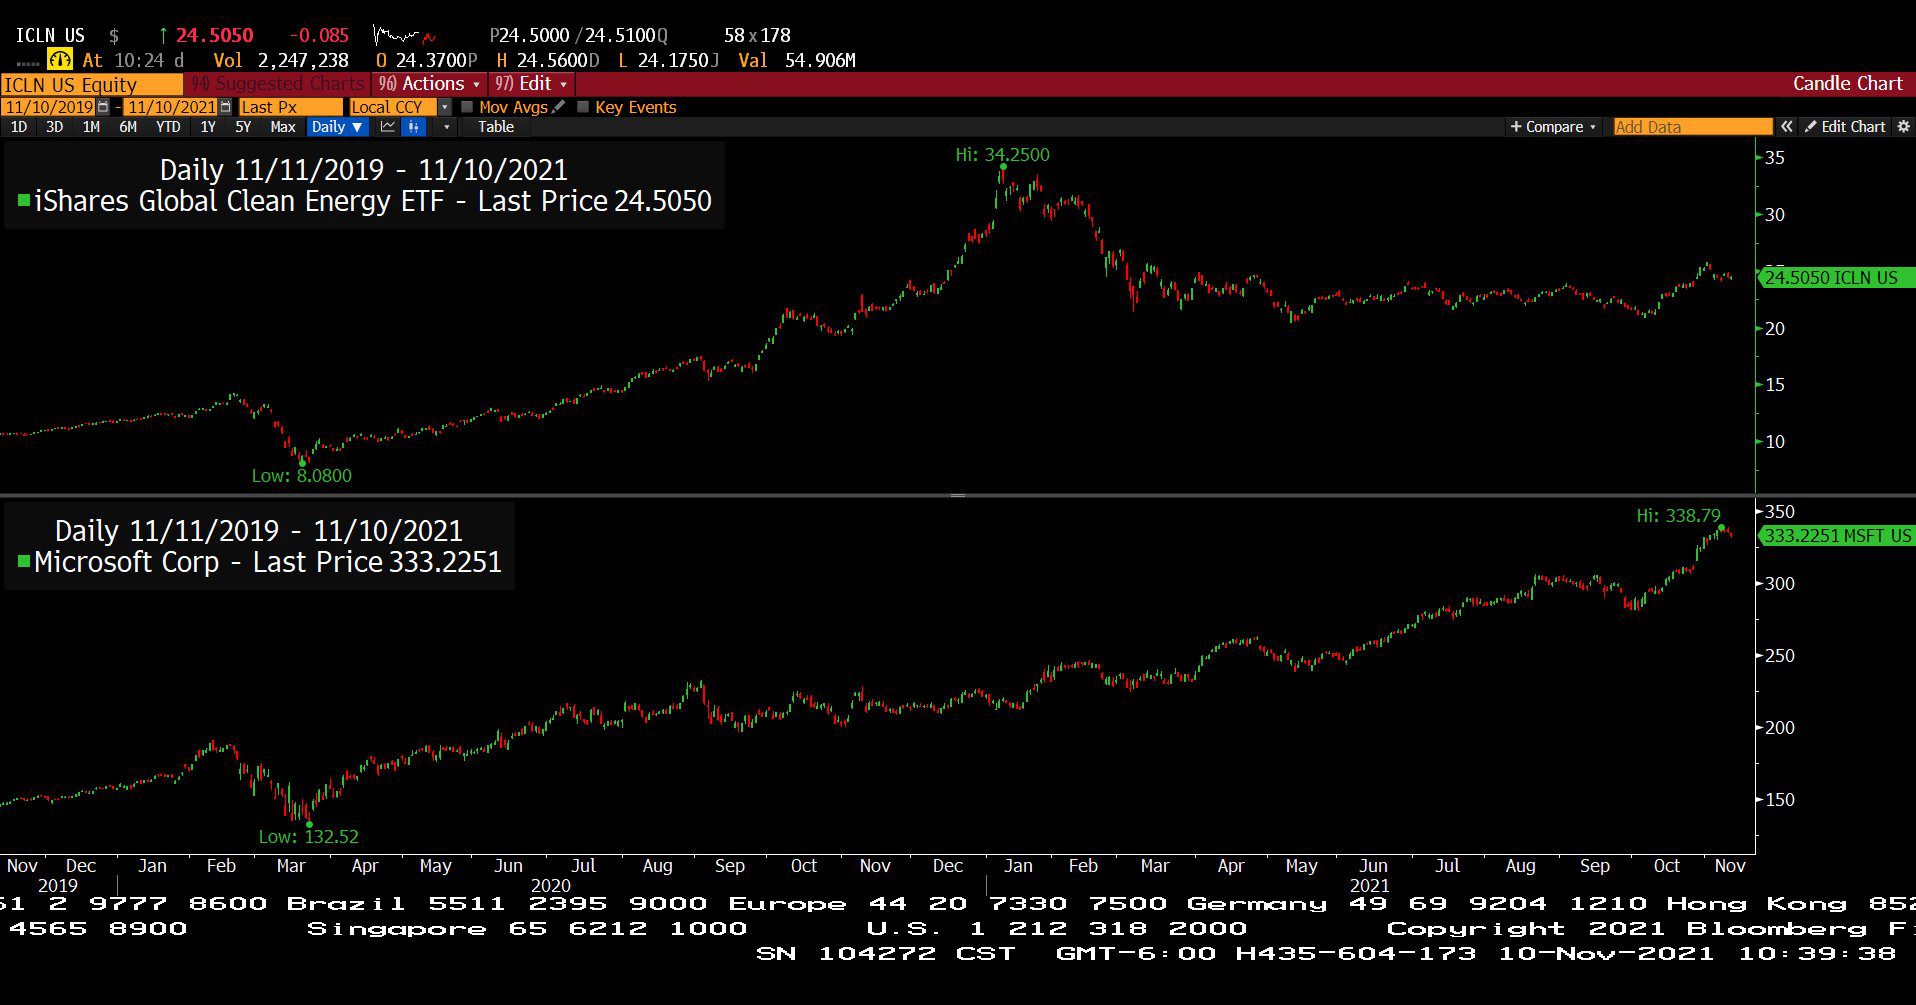Screen dimensions: 1916x1005
Task: Switch to Table view
Action: [x=496, y=127]
